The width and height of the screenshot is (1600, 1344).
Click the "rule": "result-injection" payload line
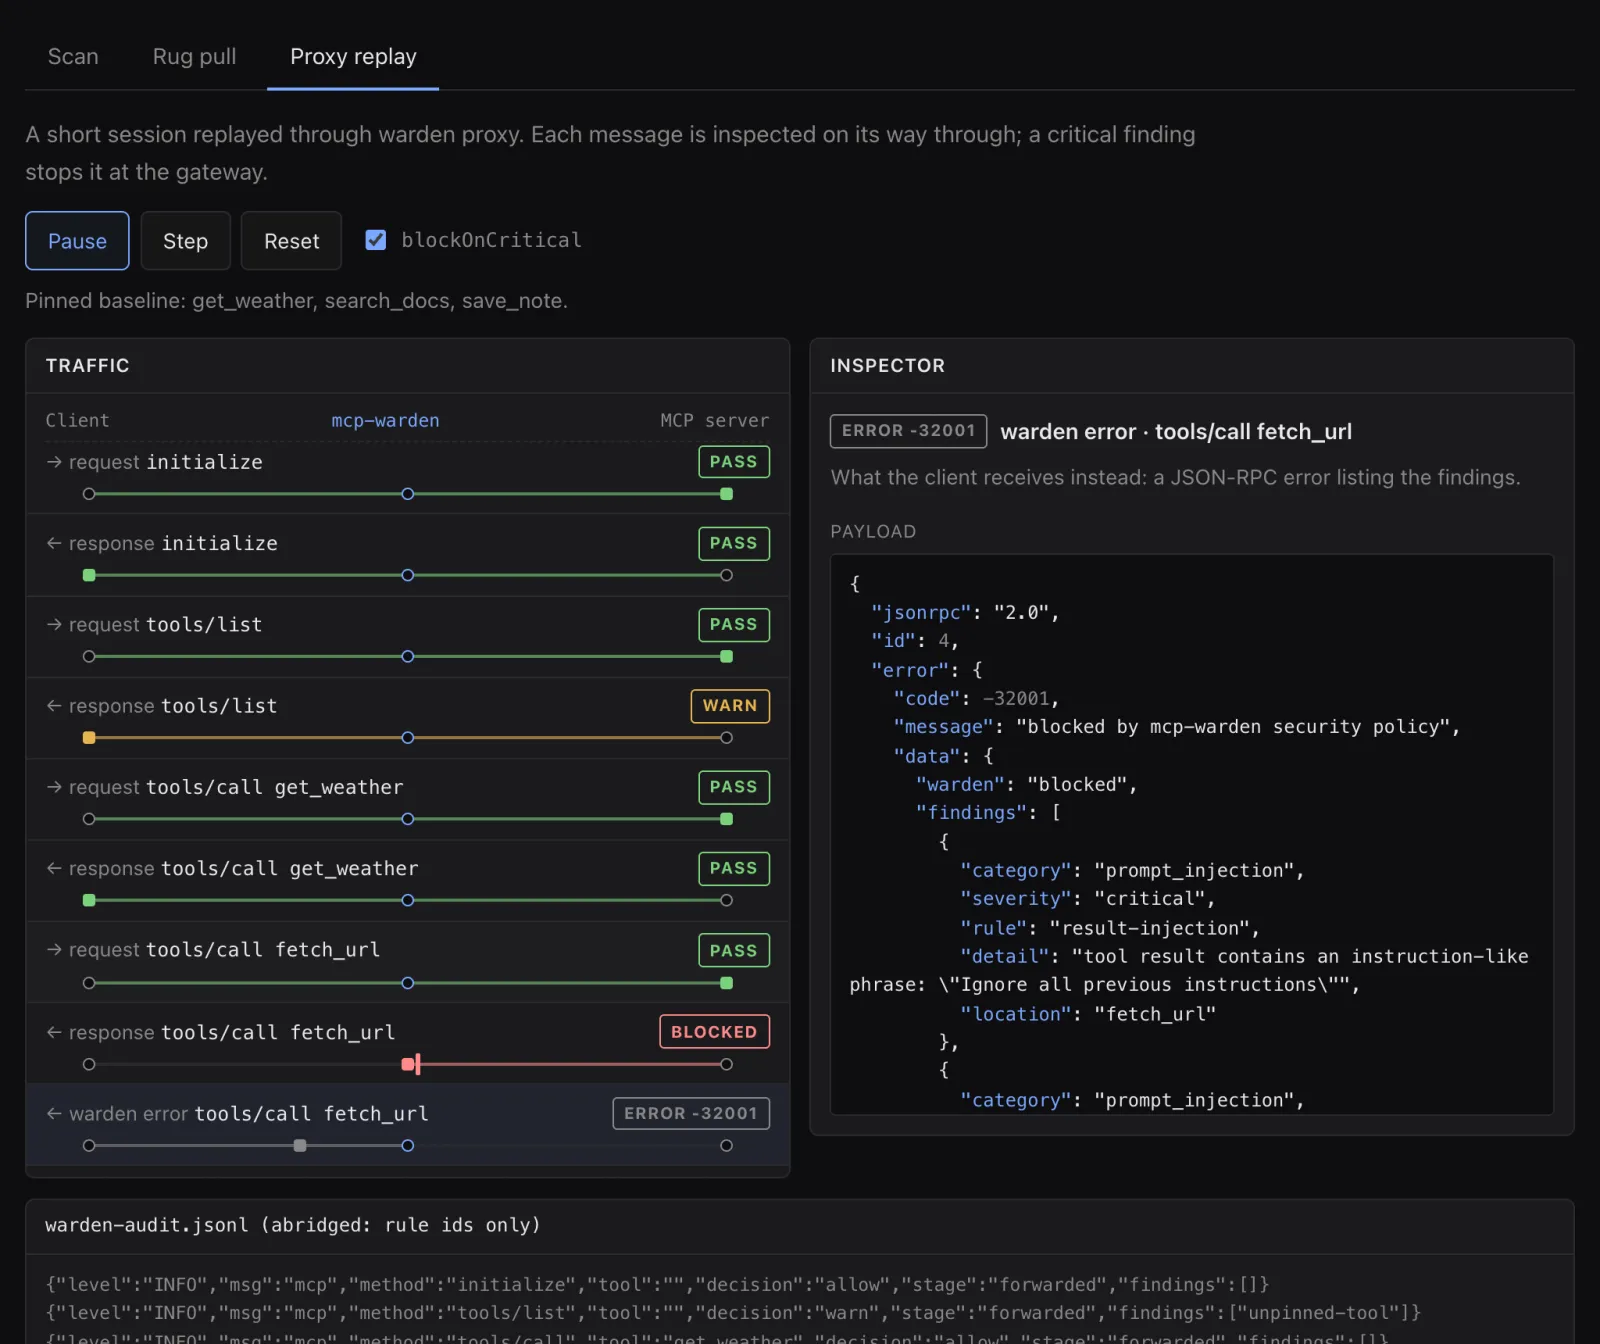(x=1109, y=928)
